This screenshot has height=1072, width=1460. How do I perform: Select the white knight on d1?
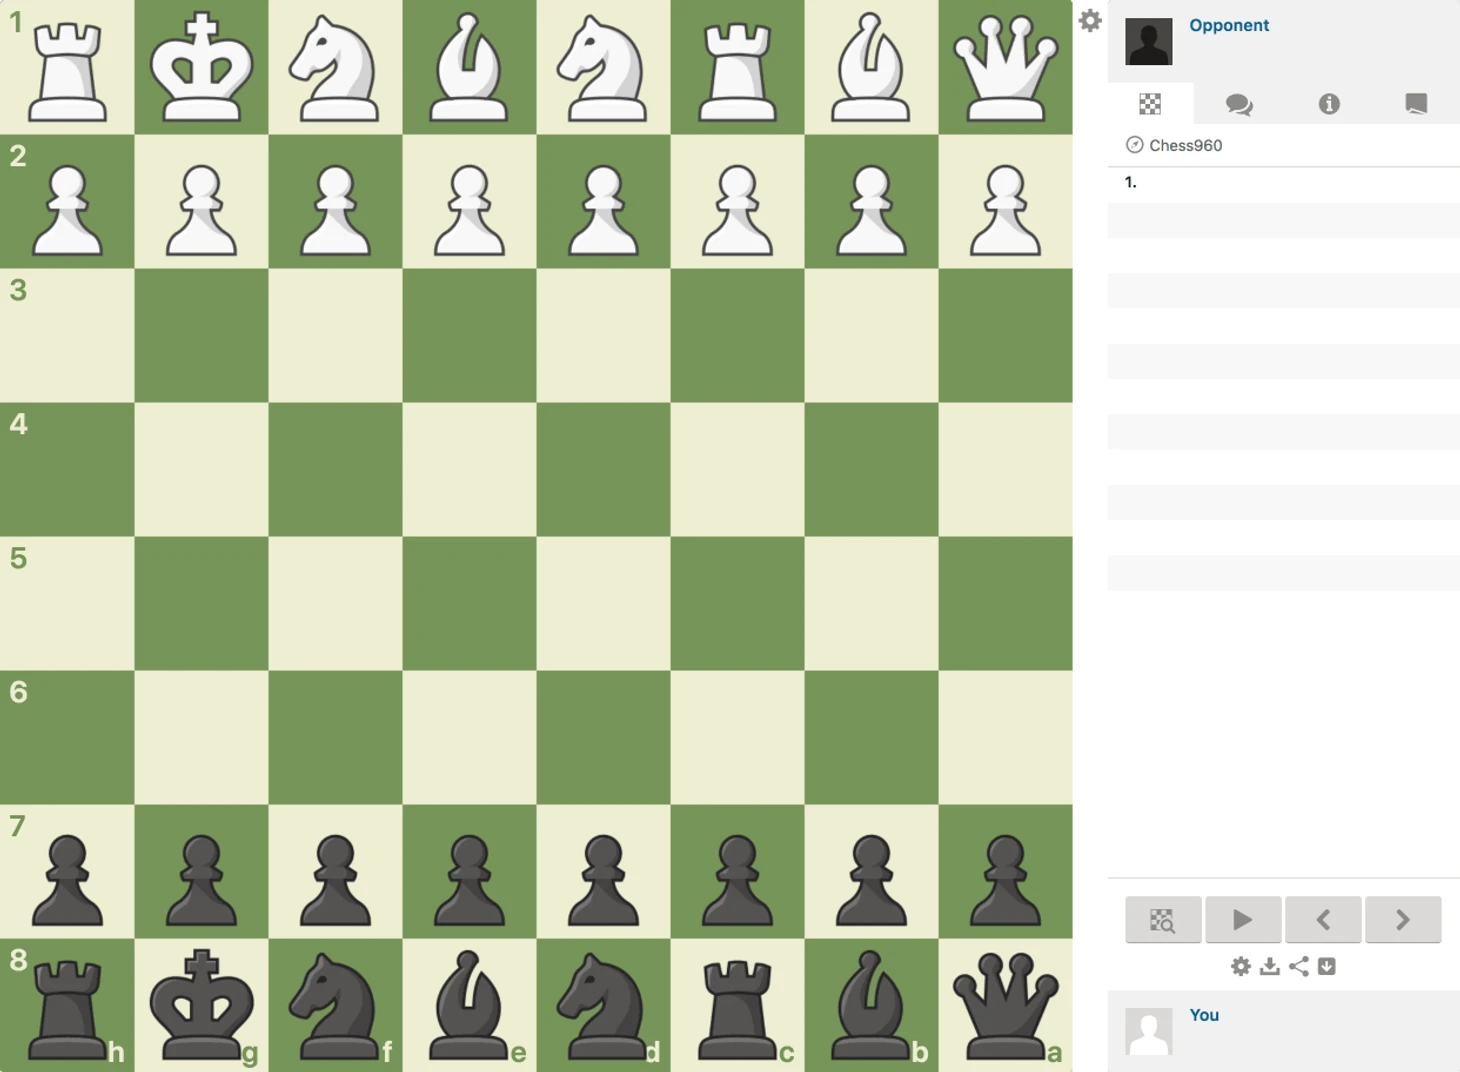coord(603,67)
